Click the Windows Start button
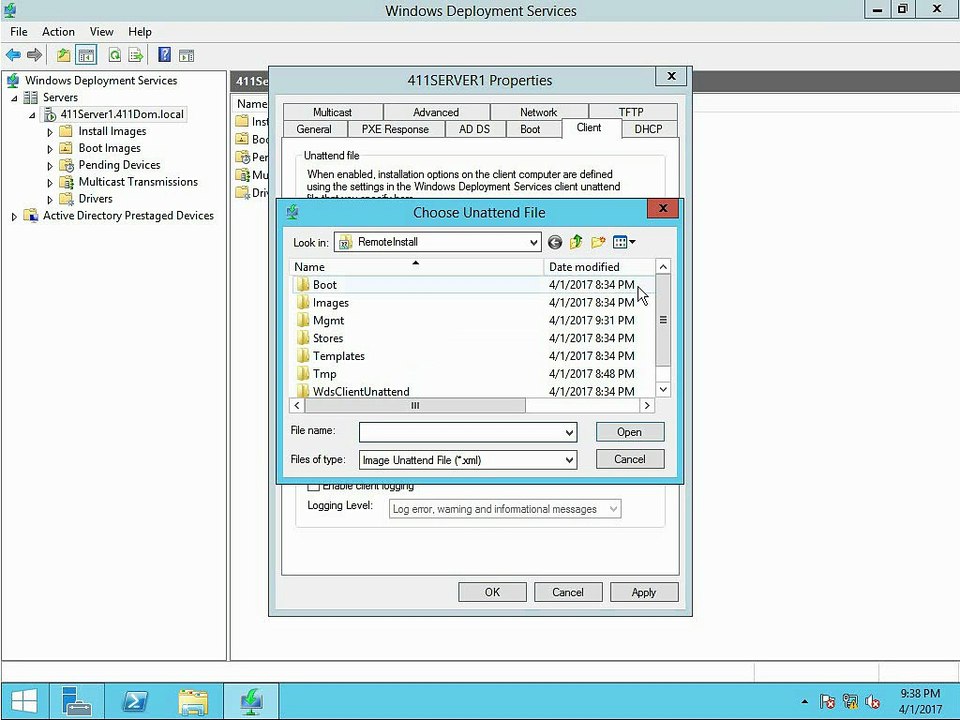 [x=23, y=701]
